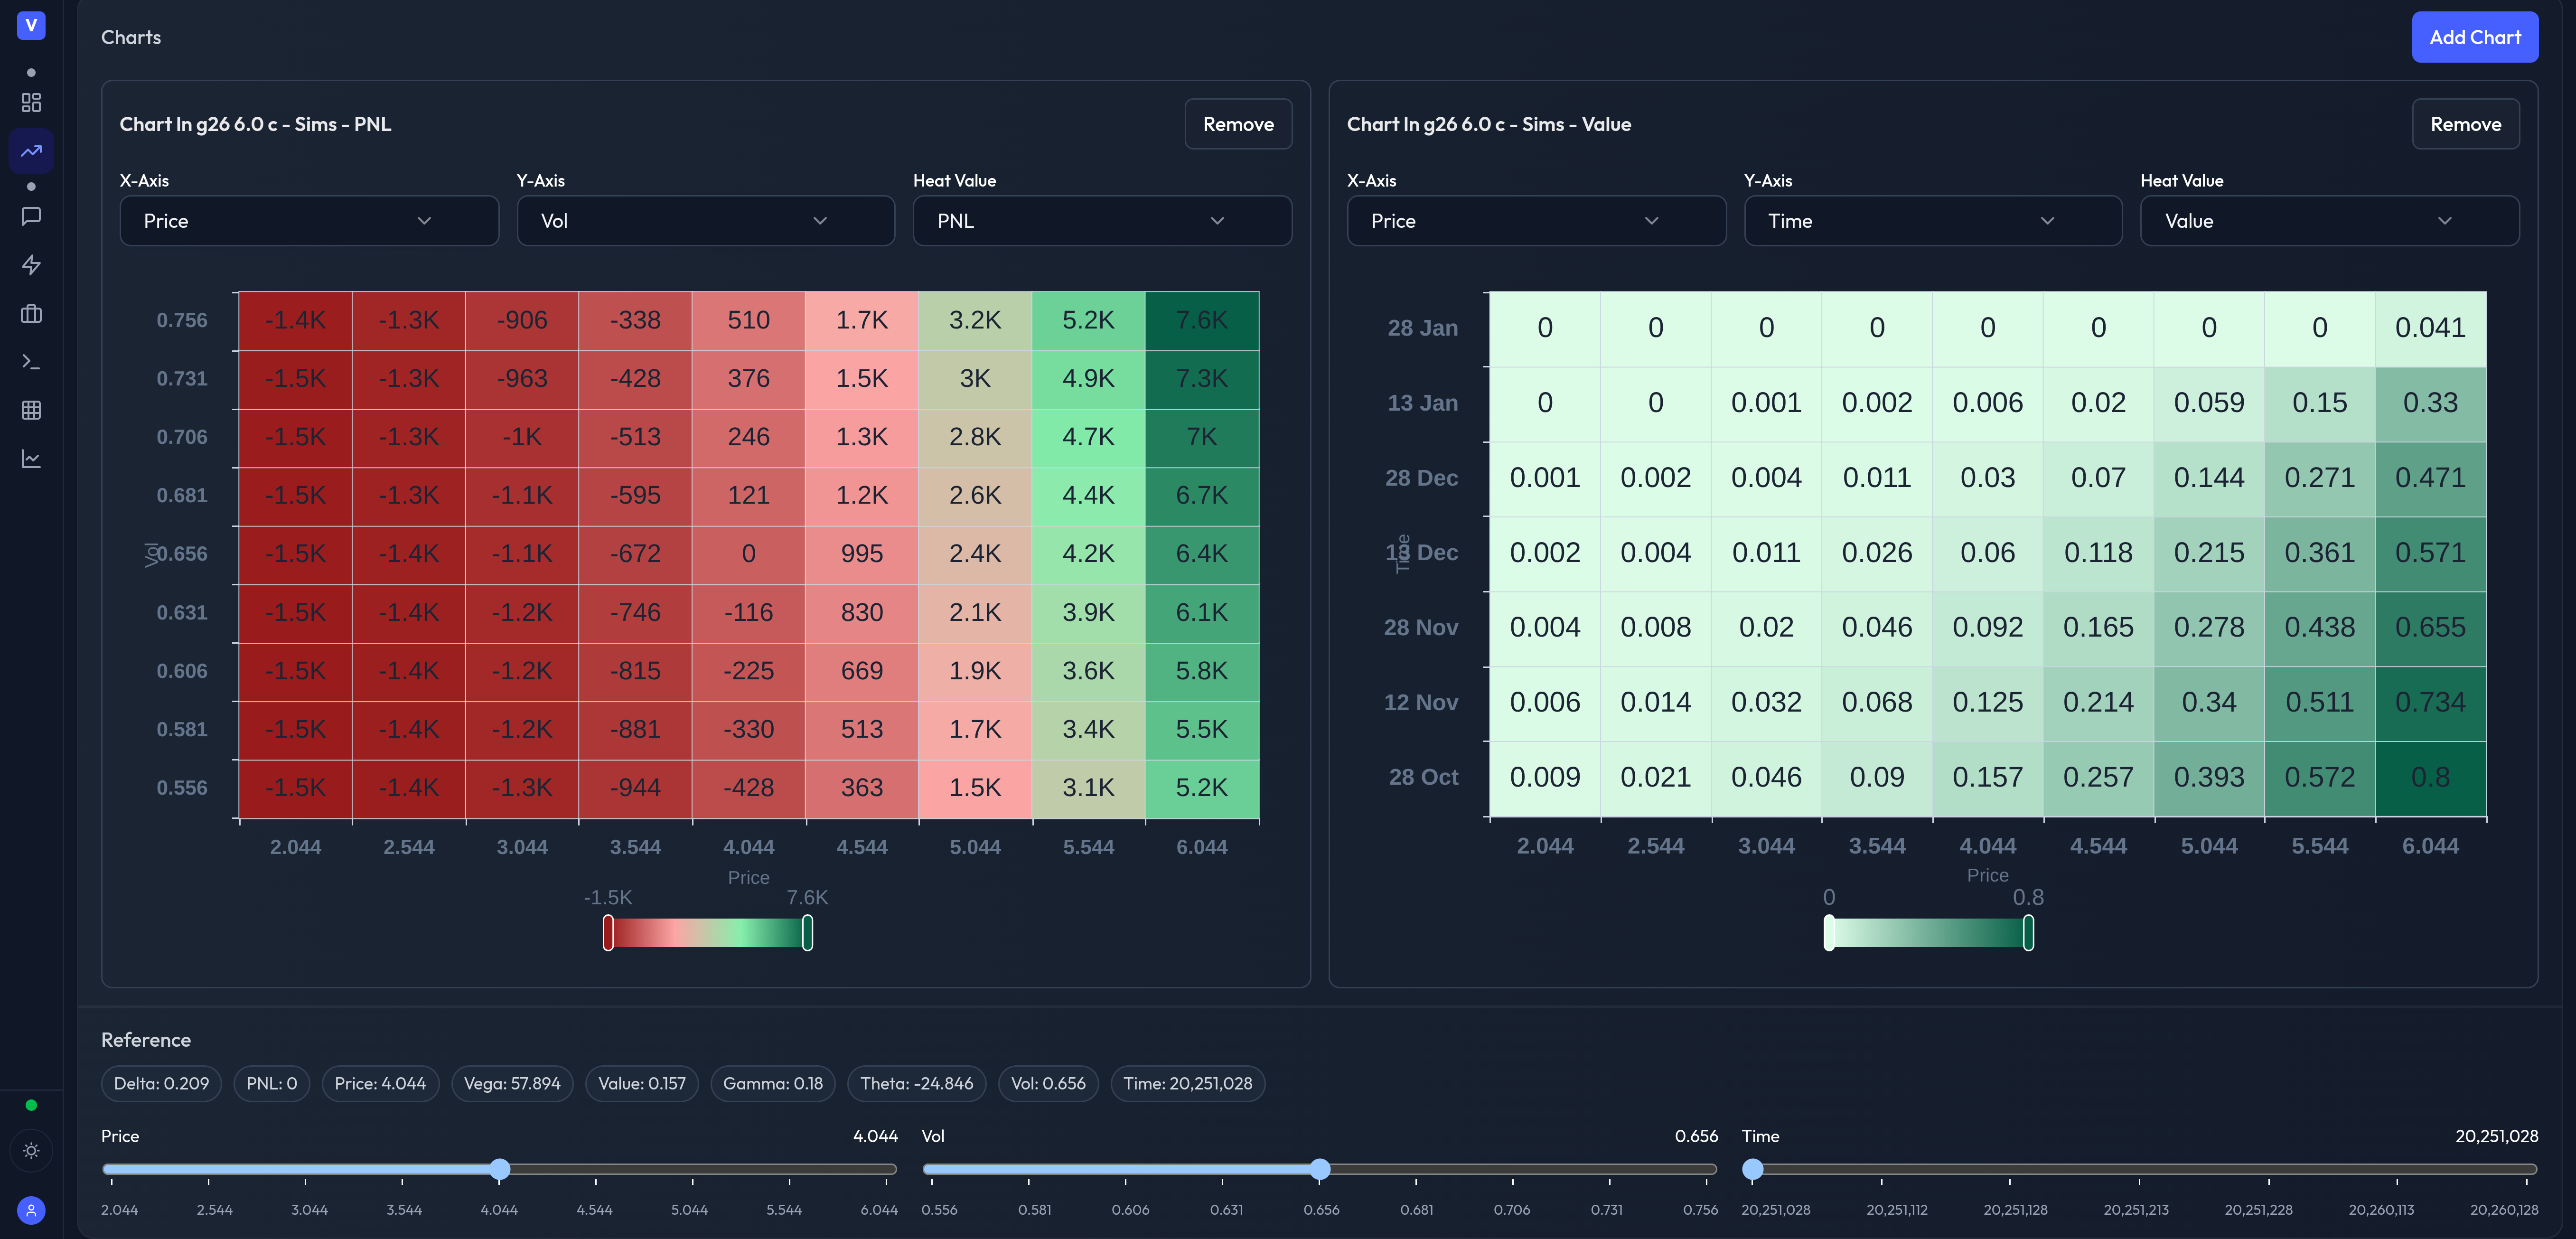
Task: Open the dashboard grid panel
Action: point(31,102)
